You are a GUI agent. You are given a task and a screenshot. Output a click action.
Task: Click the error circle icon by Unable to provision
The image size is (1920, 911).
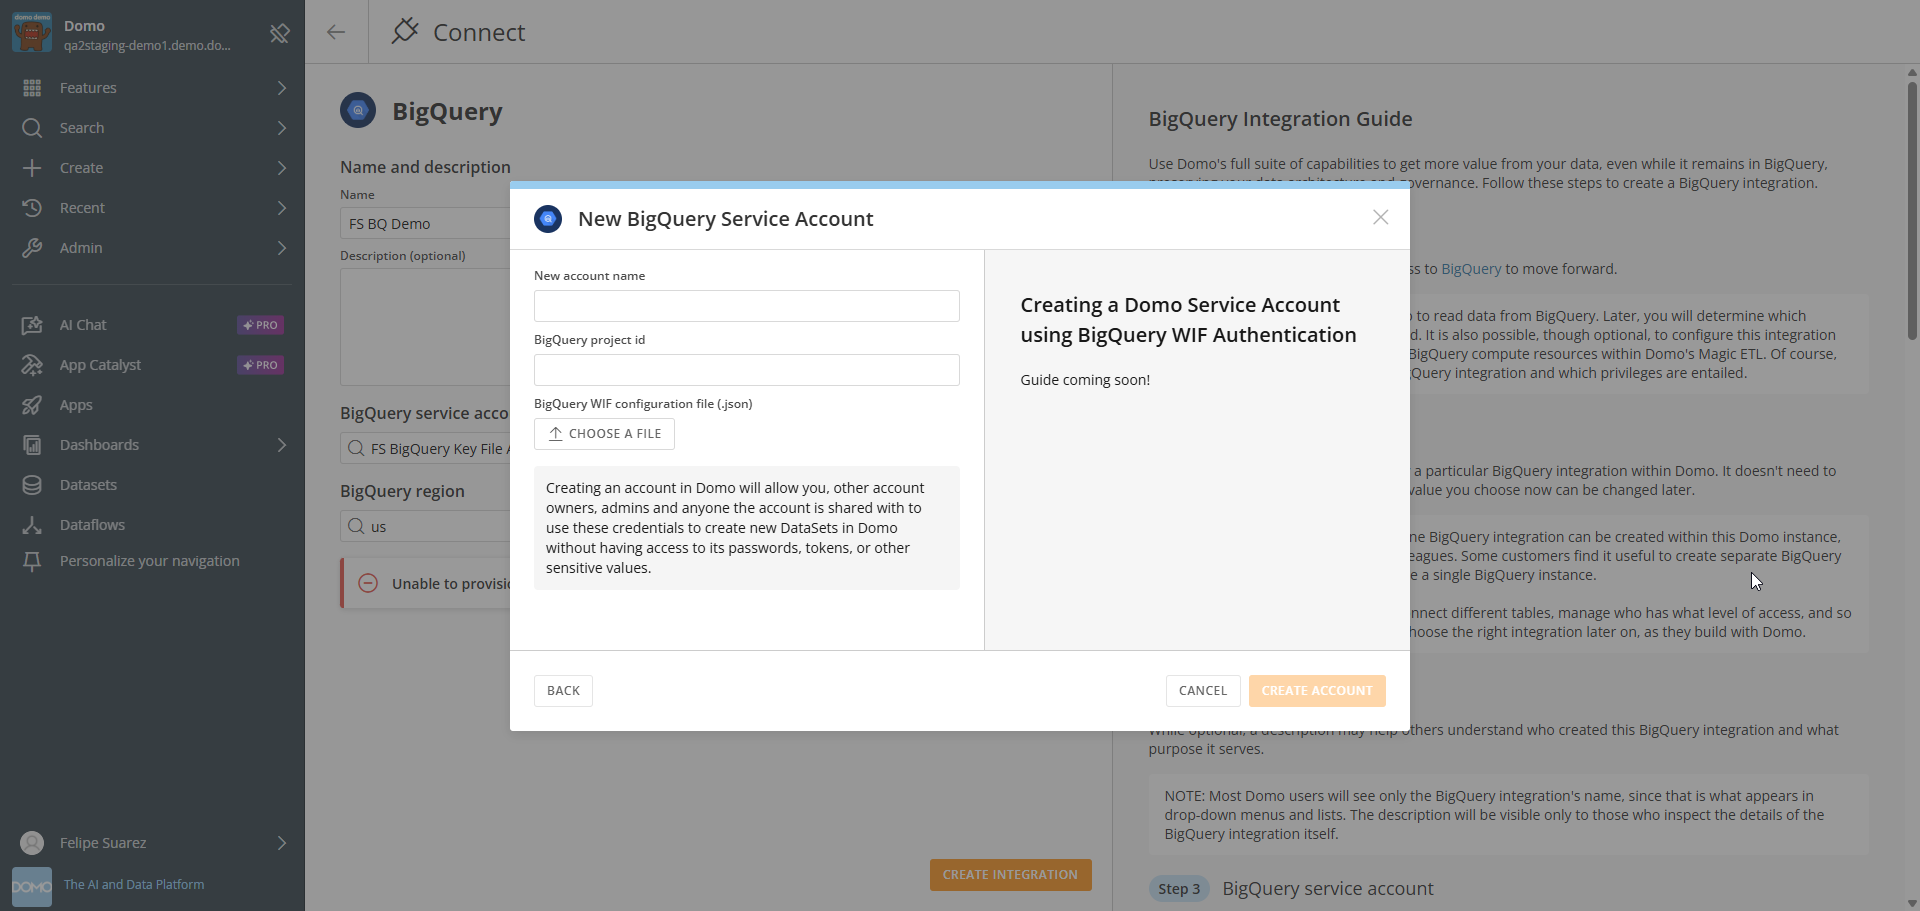click(368, 583)
